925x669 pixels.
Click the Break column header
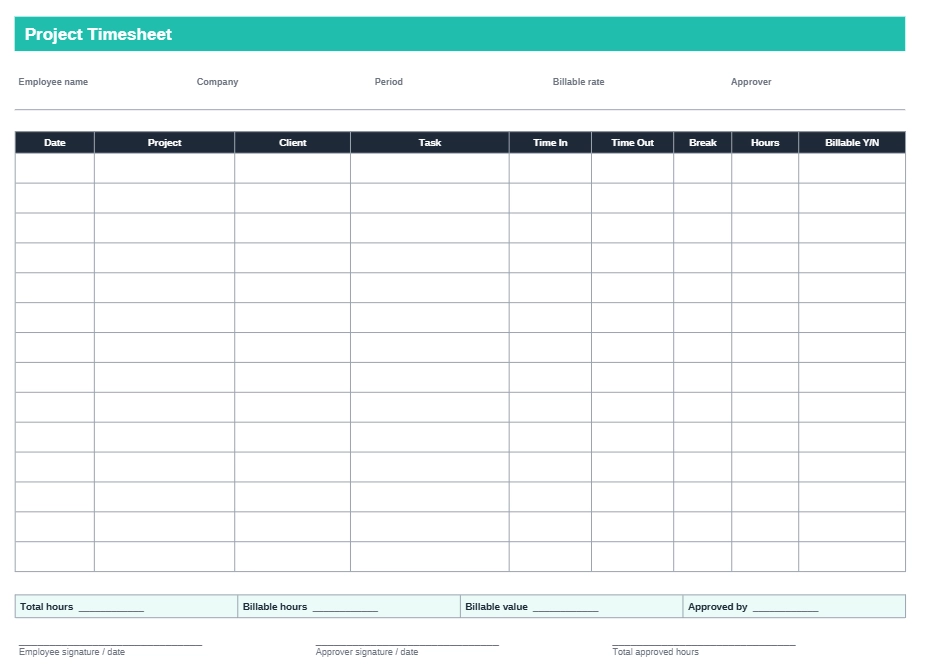(x=703, y=143)
